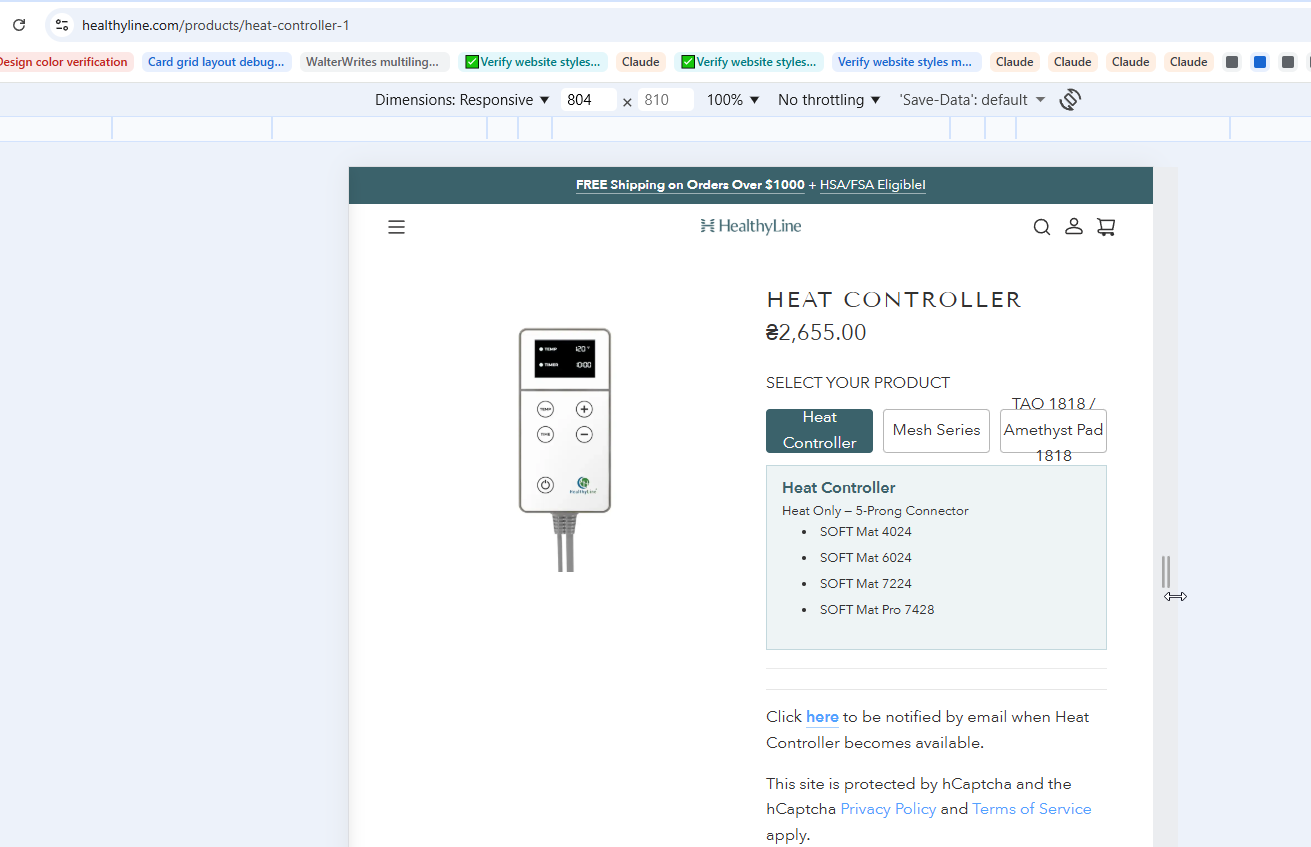Select the Heat Controller product option
1311x847 pixels.
point(819,430)
